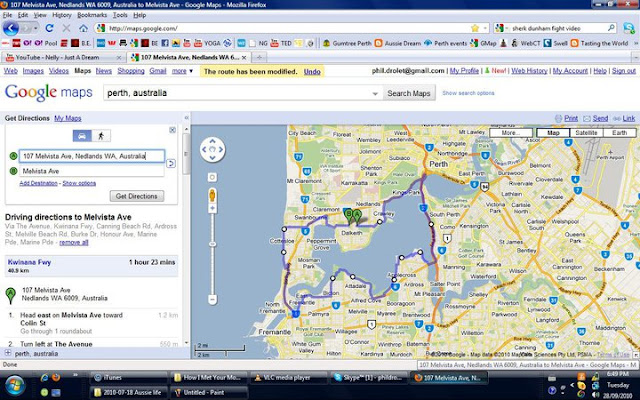Image resolution: width=640 pixels, height=400 pixels.
Task: Collapse the left panel with double chevron
Action: 187,118
